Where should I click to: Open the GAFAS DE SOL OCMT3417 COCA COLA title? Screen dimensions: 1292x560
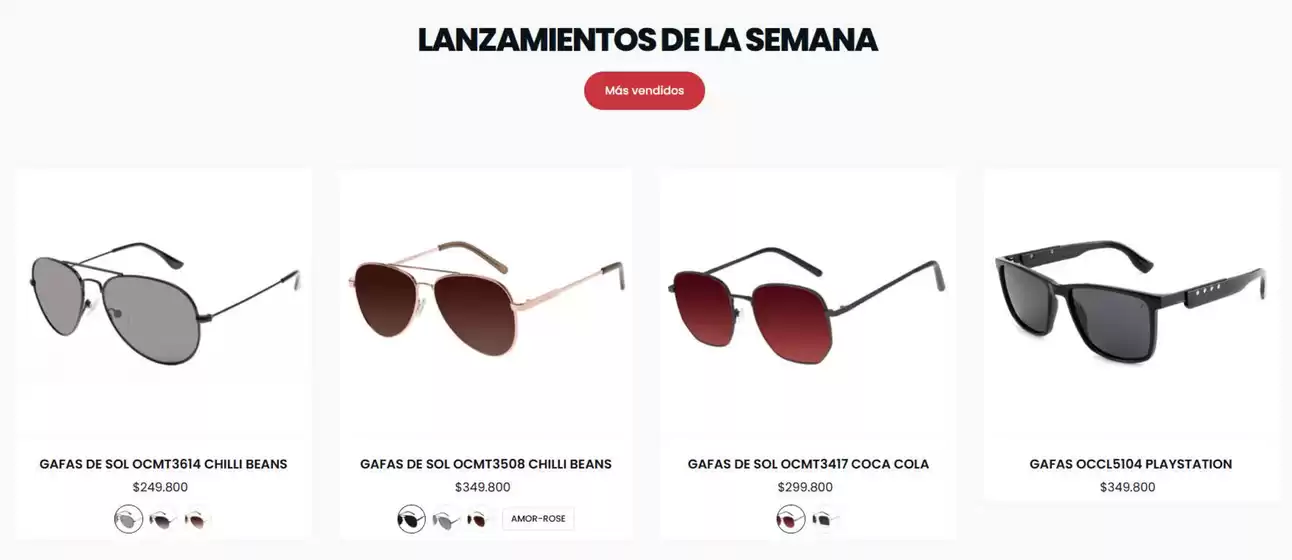808,464
